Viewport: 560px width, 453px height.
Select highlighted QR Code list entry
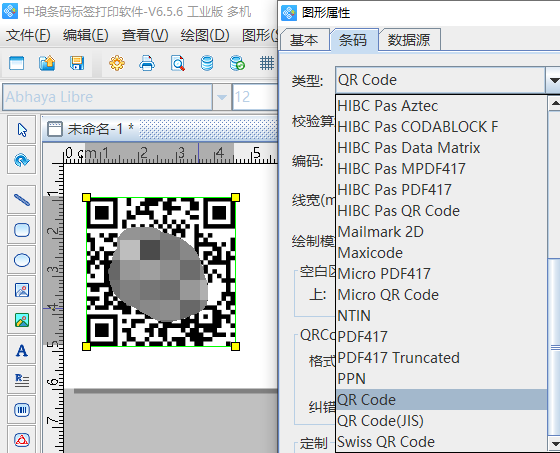coord(441,400)
